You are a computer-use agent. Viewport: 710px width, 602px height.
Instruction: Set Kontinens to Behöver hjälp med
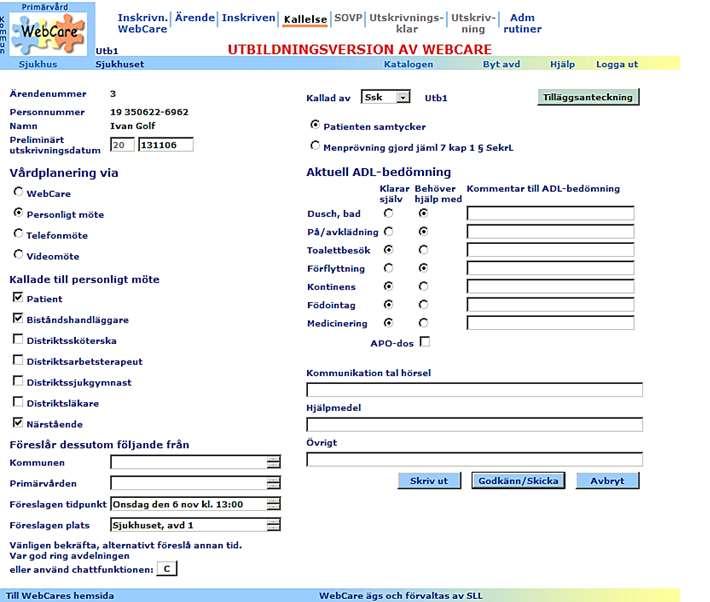click(423, 286)
